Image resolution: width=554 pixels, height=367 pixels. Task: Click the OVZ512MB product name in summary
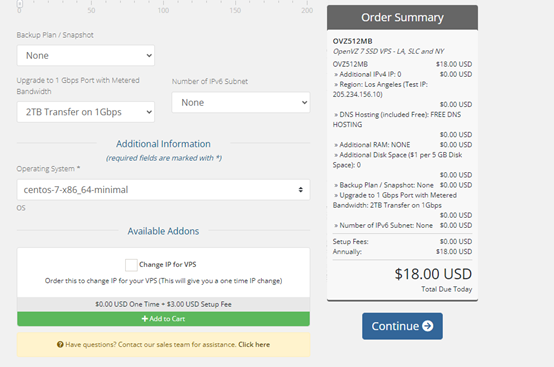pos(352,41)
